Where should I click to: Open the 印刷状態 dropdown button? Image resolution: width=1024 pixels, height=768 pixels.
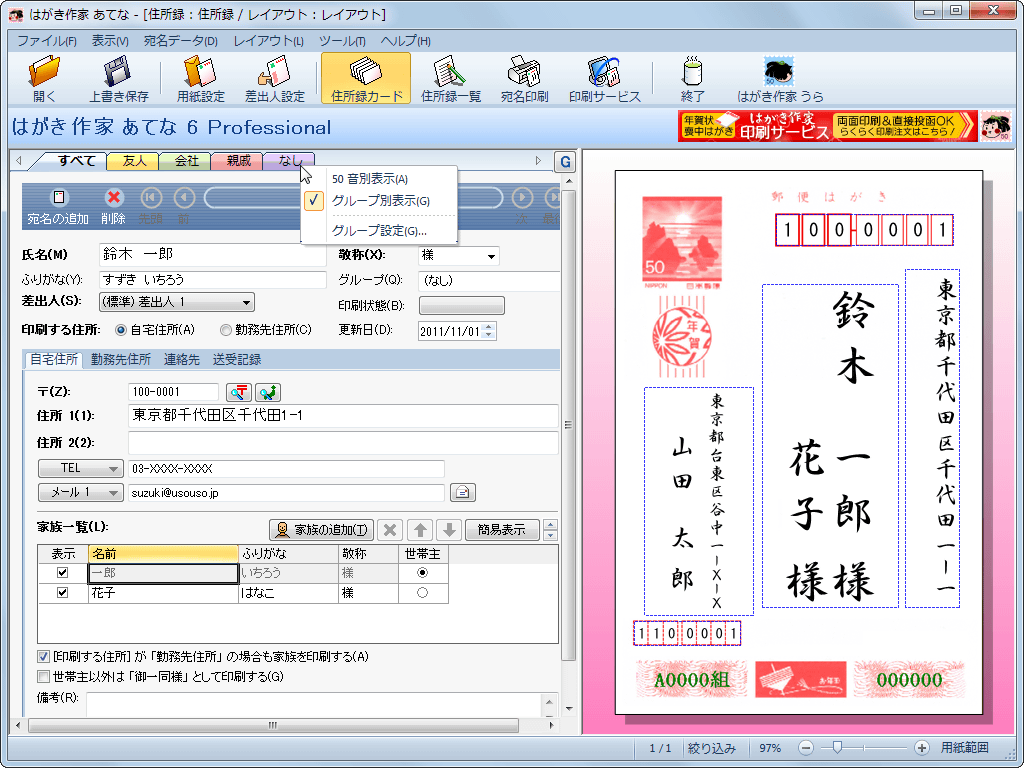462,306
